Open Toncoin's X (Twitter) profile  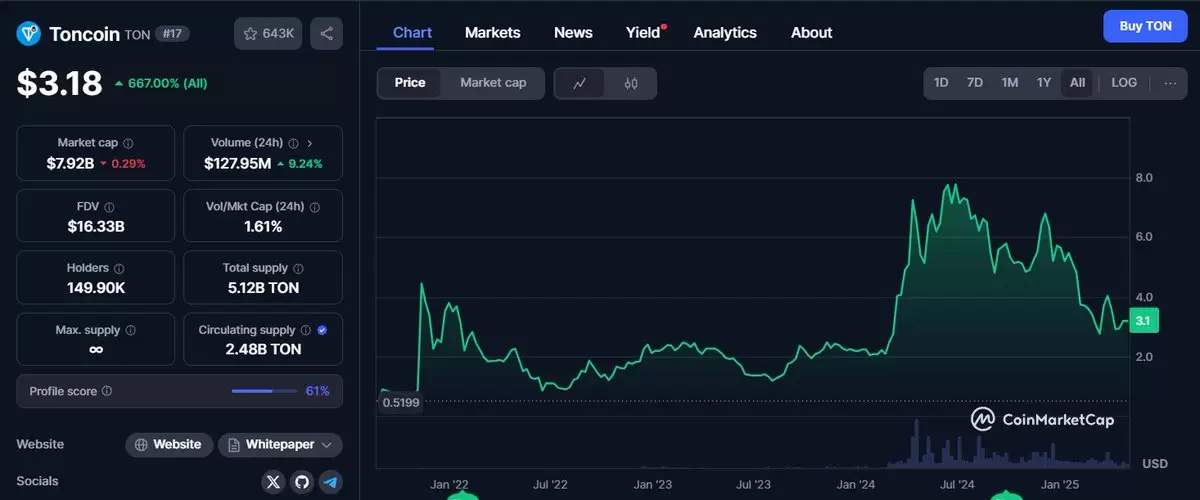pyautogui.click(x=274, y=482)
